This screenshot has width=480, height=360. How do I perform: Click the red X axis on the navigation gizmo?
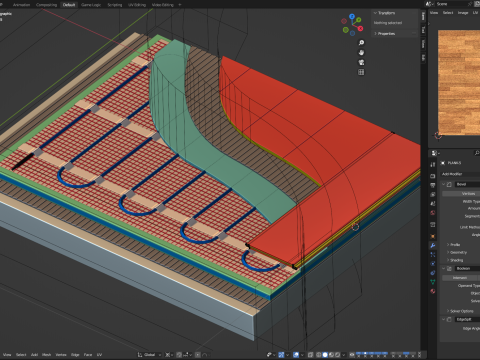pos(360,29)
